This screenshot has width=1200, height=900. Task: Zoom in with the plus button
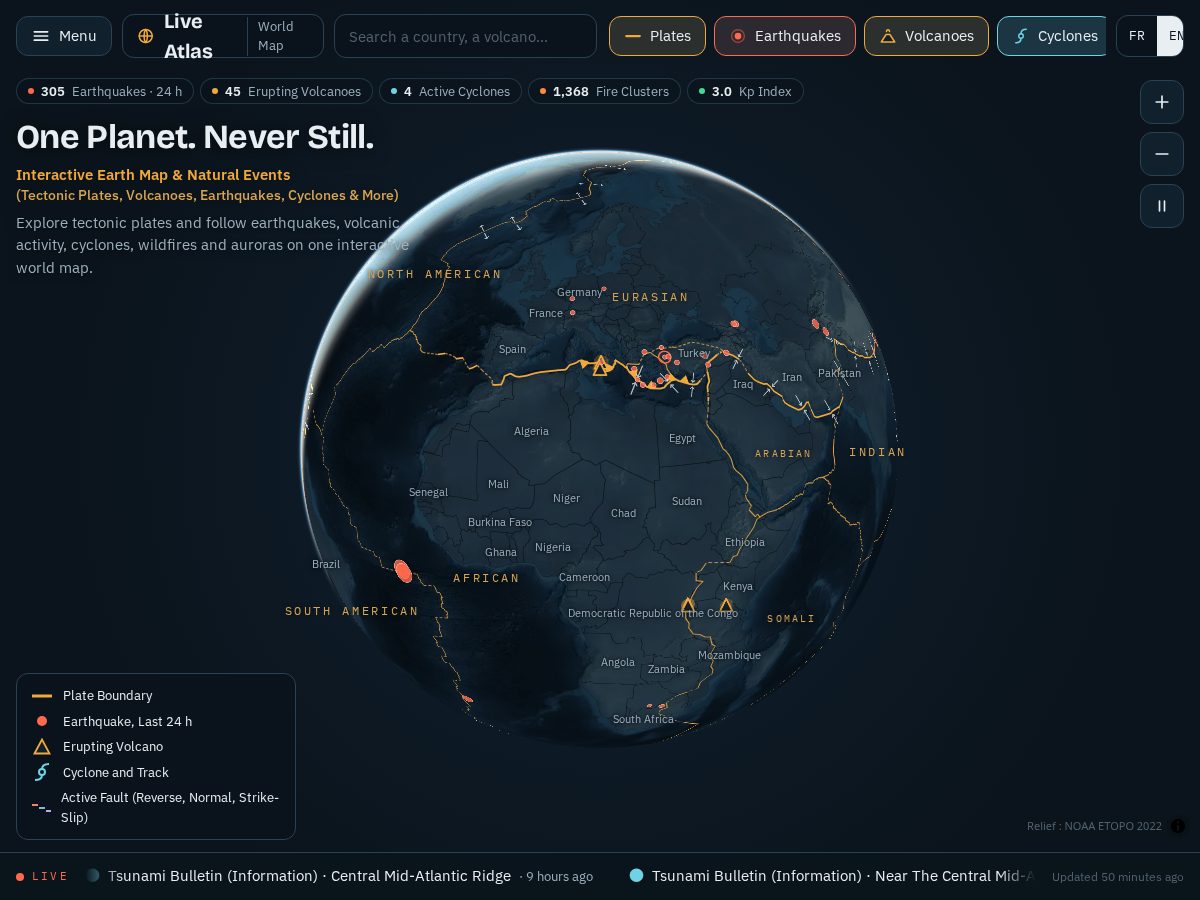click(1162, 102)
